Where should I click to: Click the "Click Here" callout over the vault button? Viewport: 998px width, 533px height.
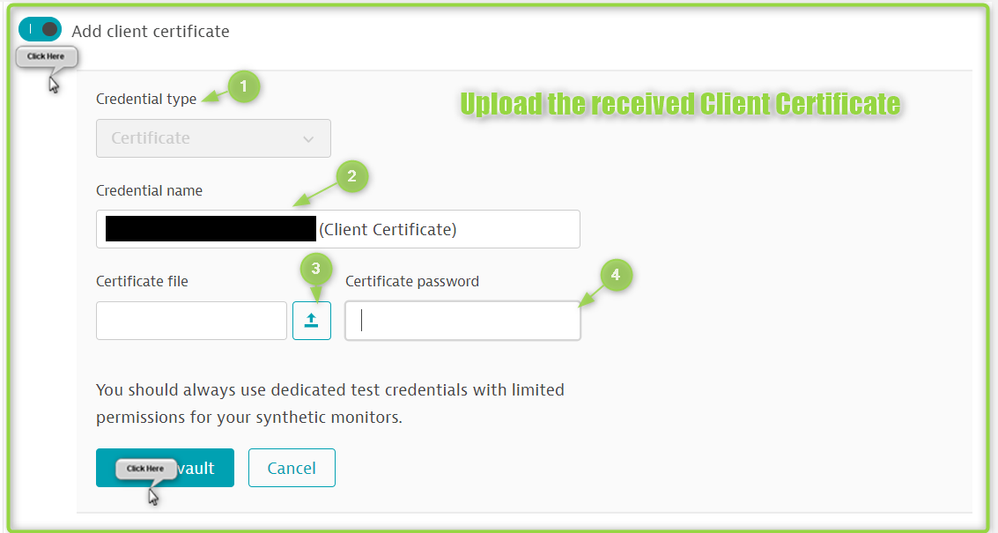[x=145, y=468]
